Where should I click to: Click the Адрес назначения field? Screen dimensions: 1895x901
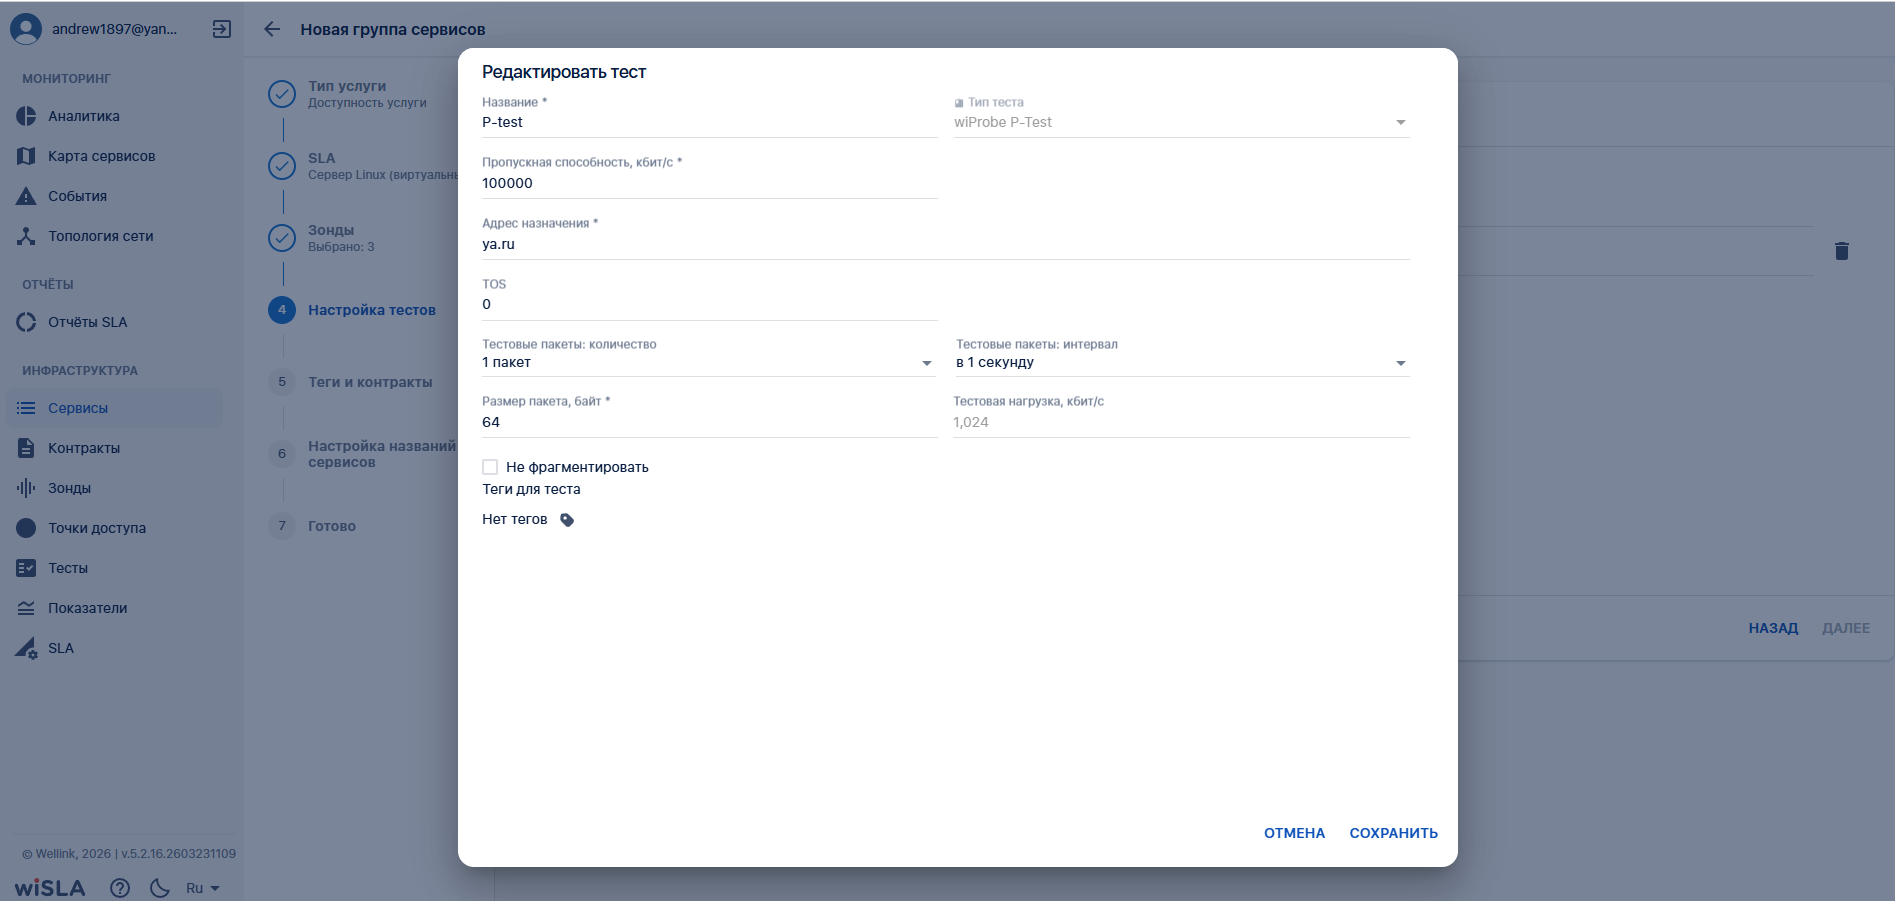tap(944, 245)
